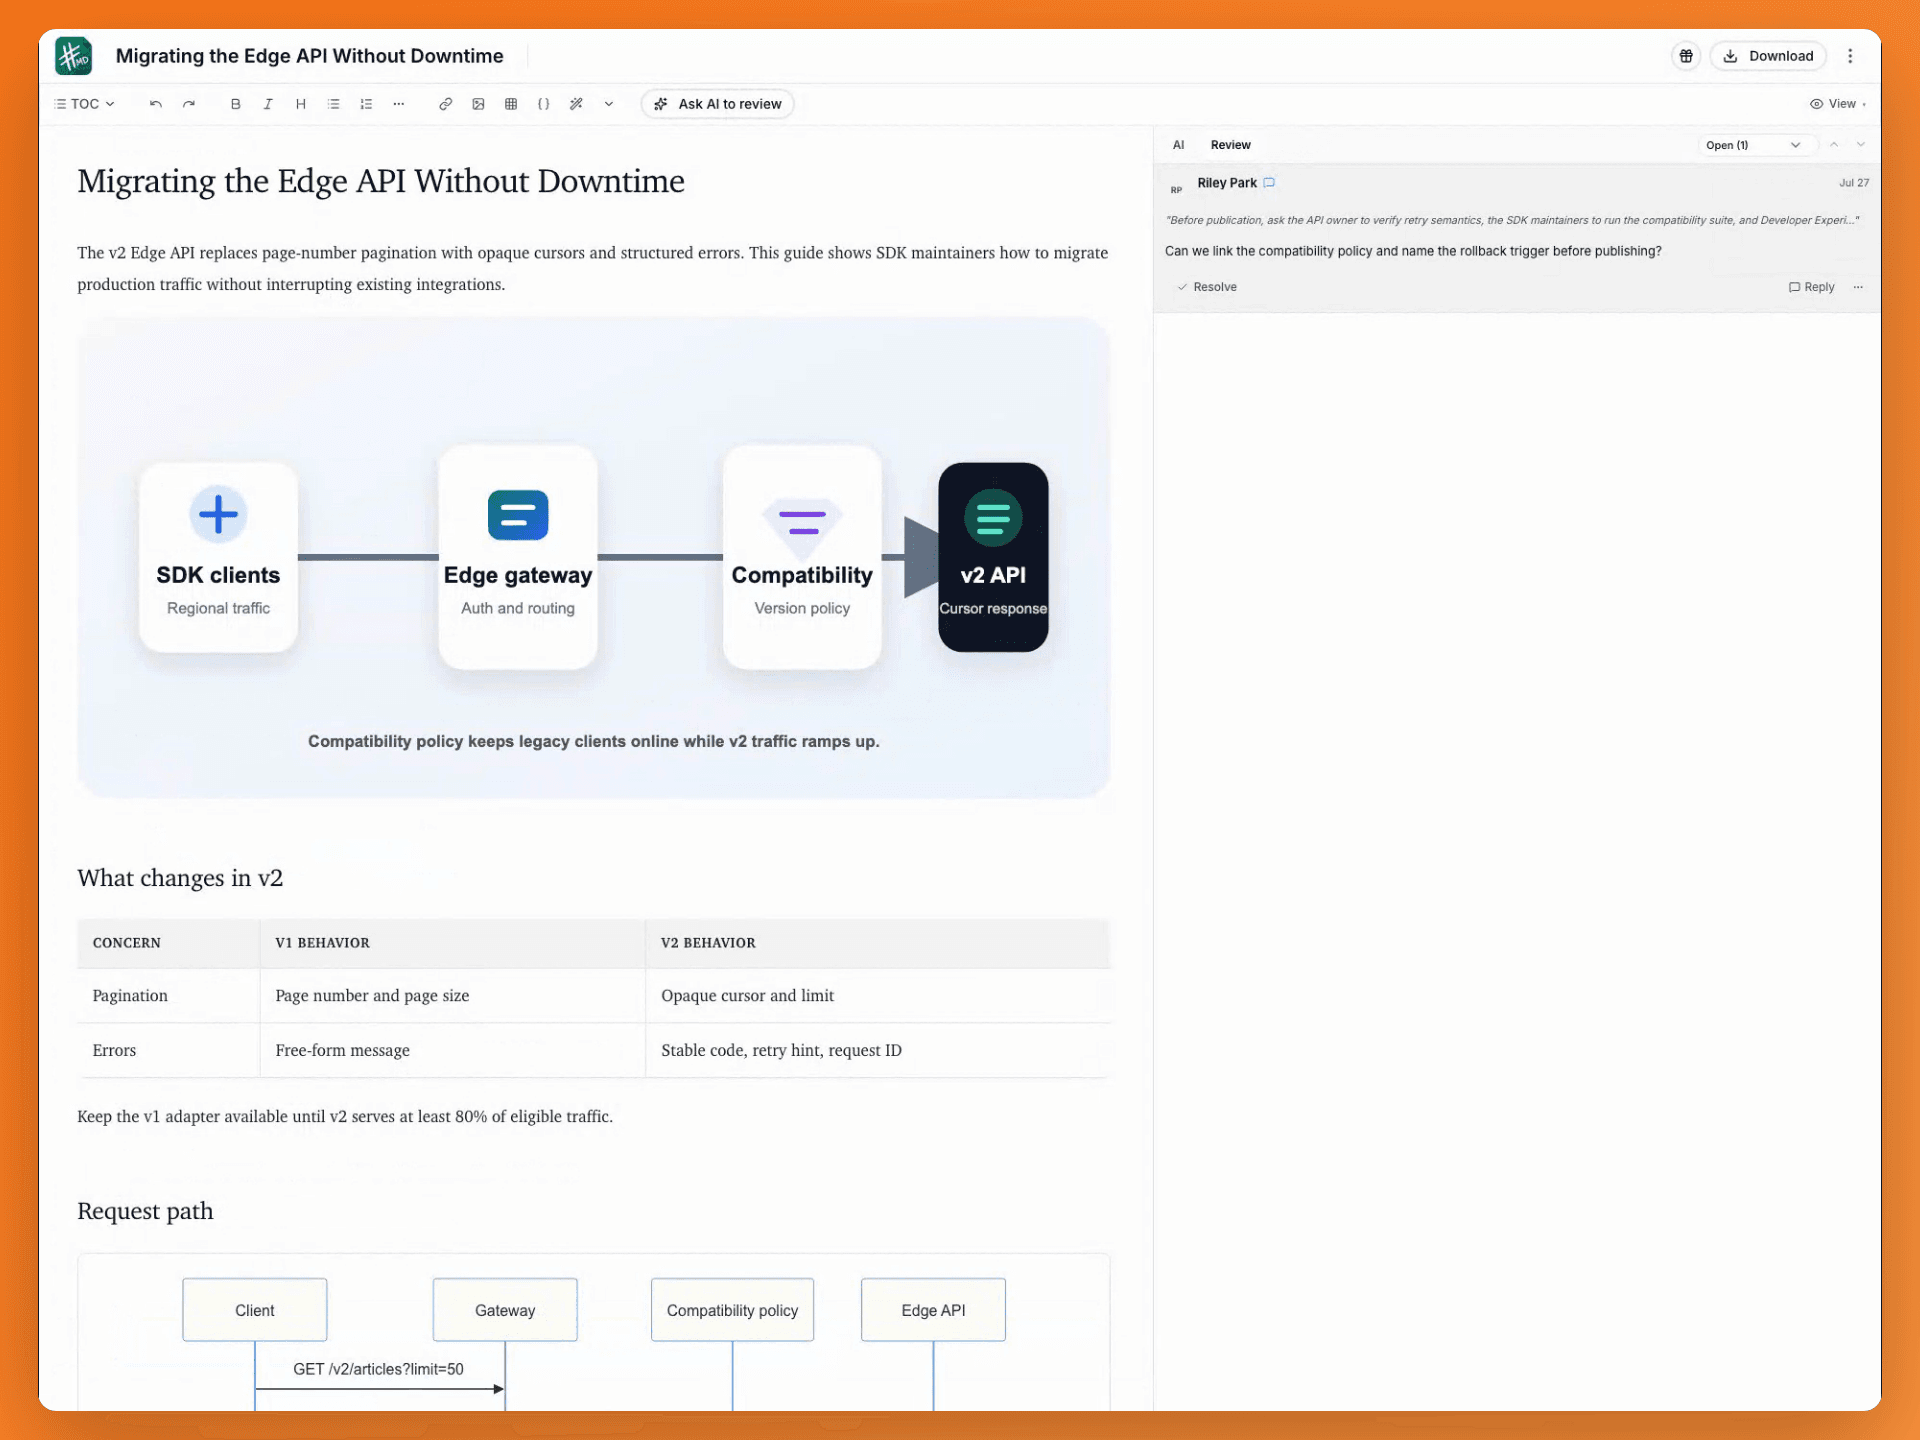
Task: Select the Edge gateway diagram card
Action: (x=518, y=557)
